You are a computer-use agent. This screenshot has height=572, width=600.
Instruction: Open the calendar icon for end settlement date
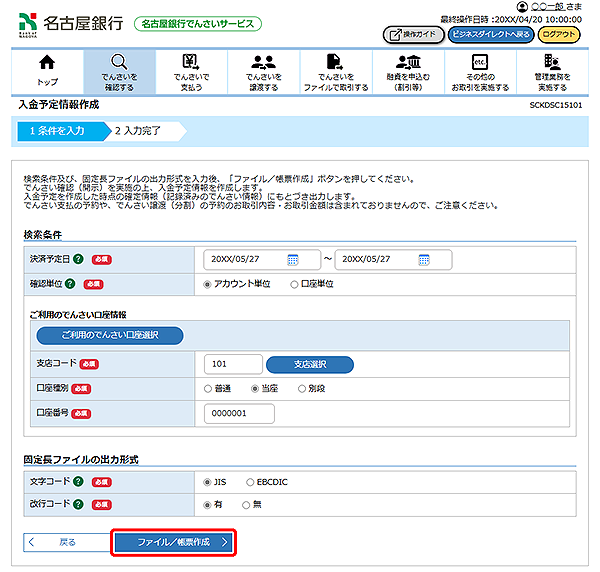coord(424,259)
